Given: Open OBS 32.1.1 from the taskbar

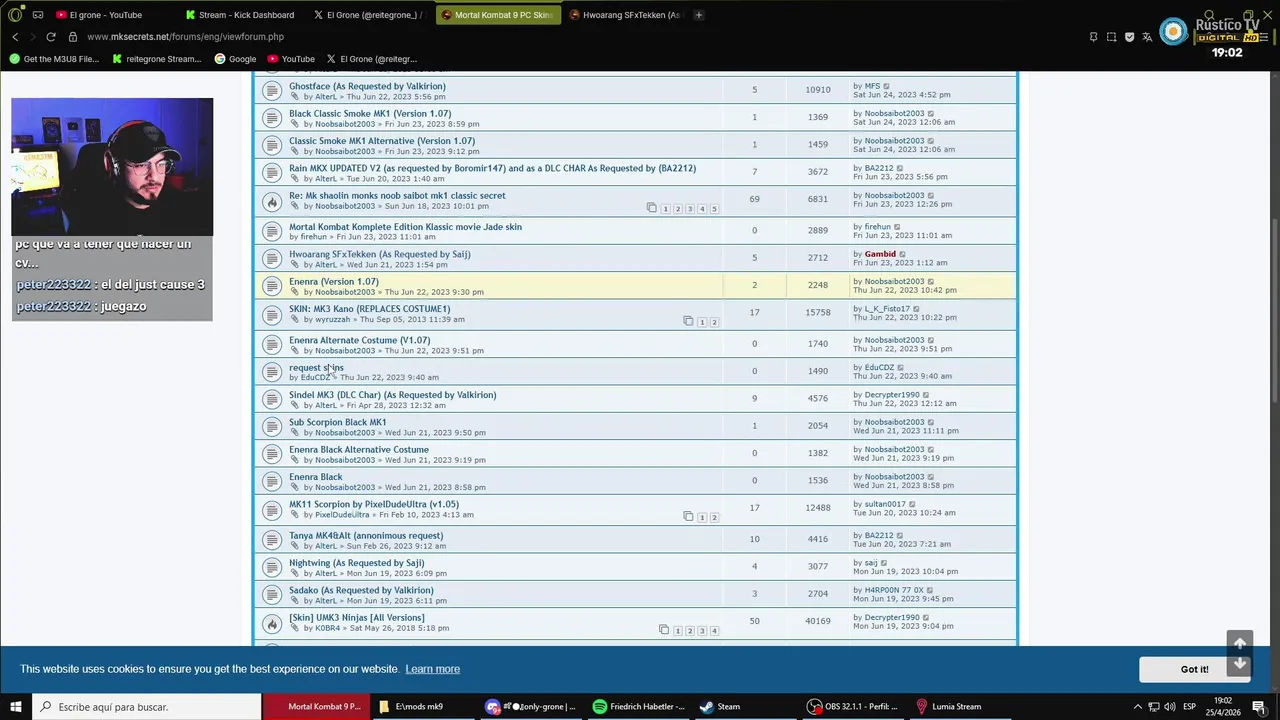Looking at the screenshot, I should pyautogui.click(x=853, y=707).
